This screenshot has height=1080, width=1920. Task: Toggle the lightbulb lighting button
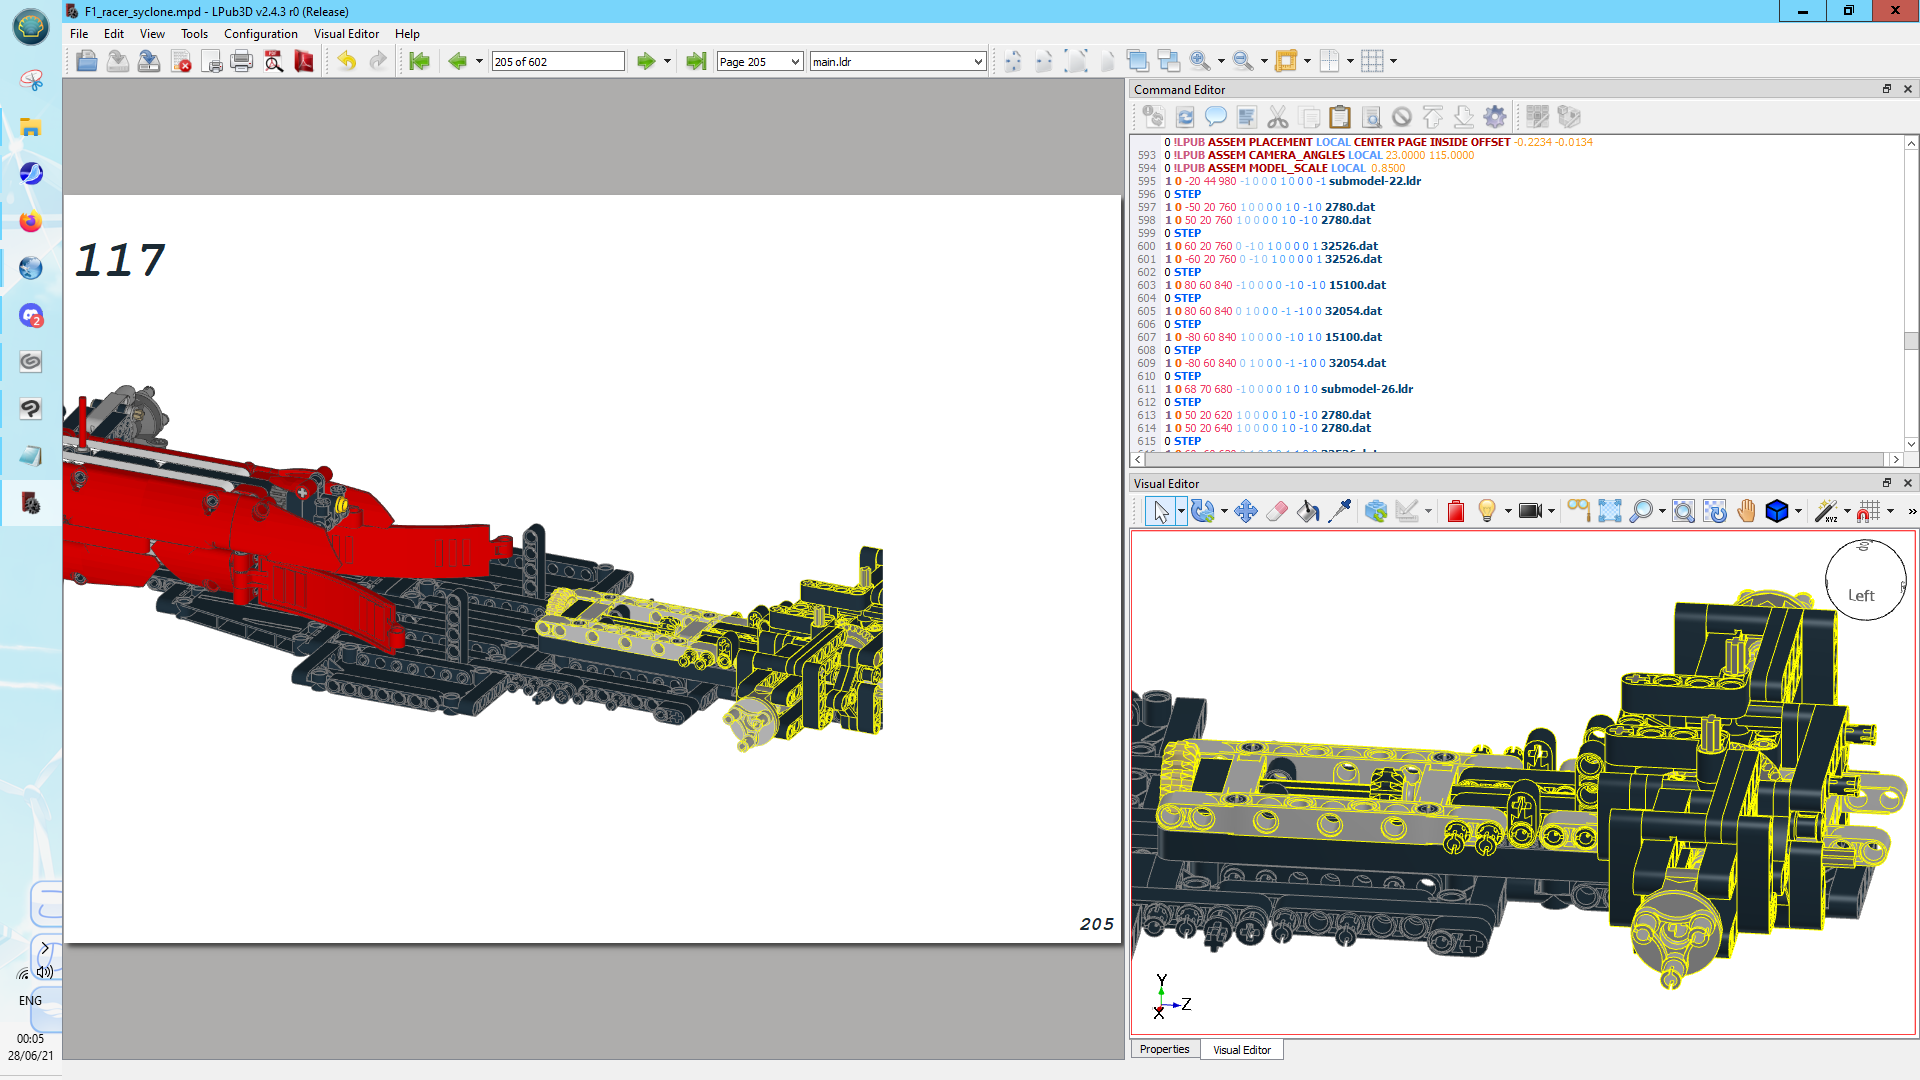(x=1487, y=512)
